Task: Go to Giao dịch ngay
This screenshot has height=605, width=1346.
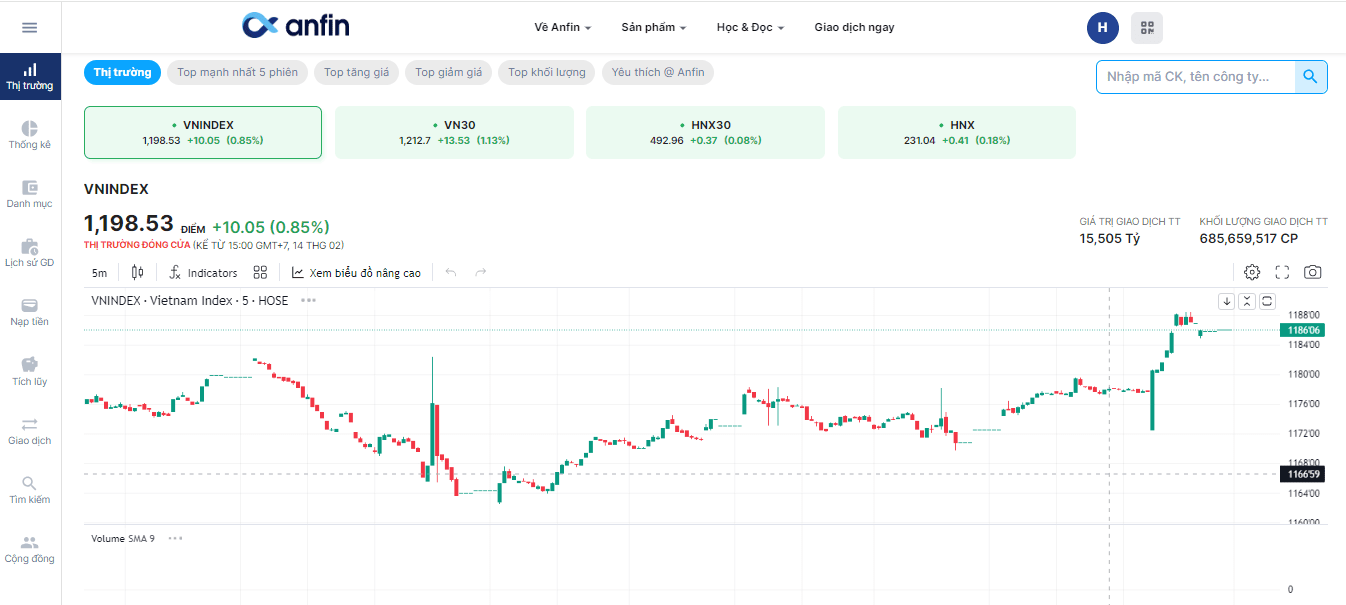Action: (854, 27)
